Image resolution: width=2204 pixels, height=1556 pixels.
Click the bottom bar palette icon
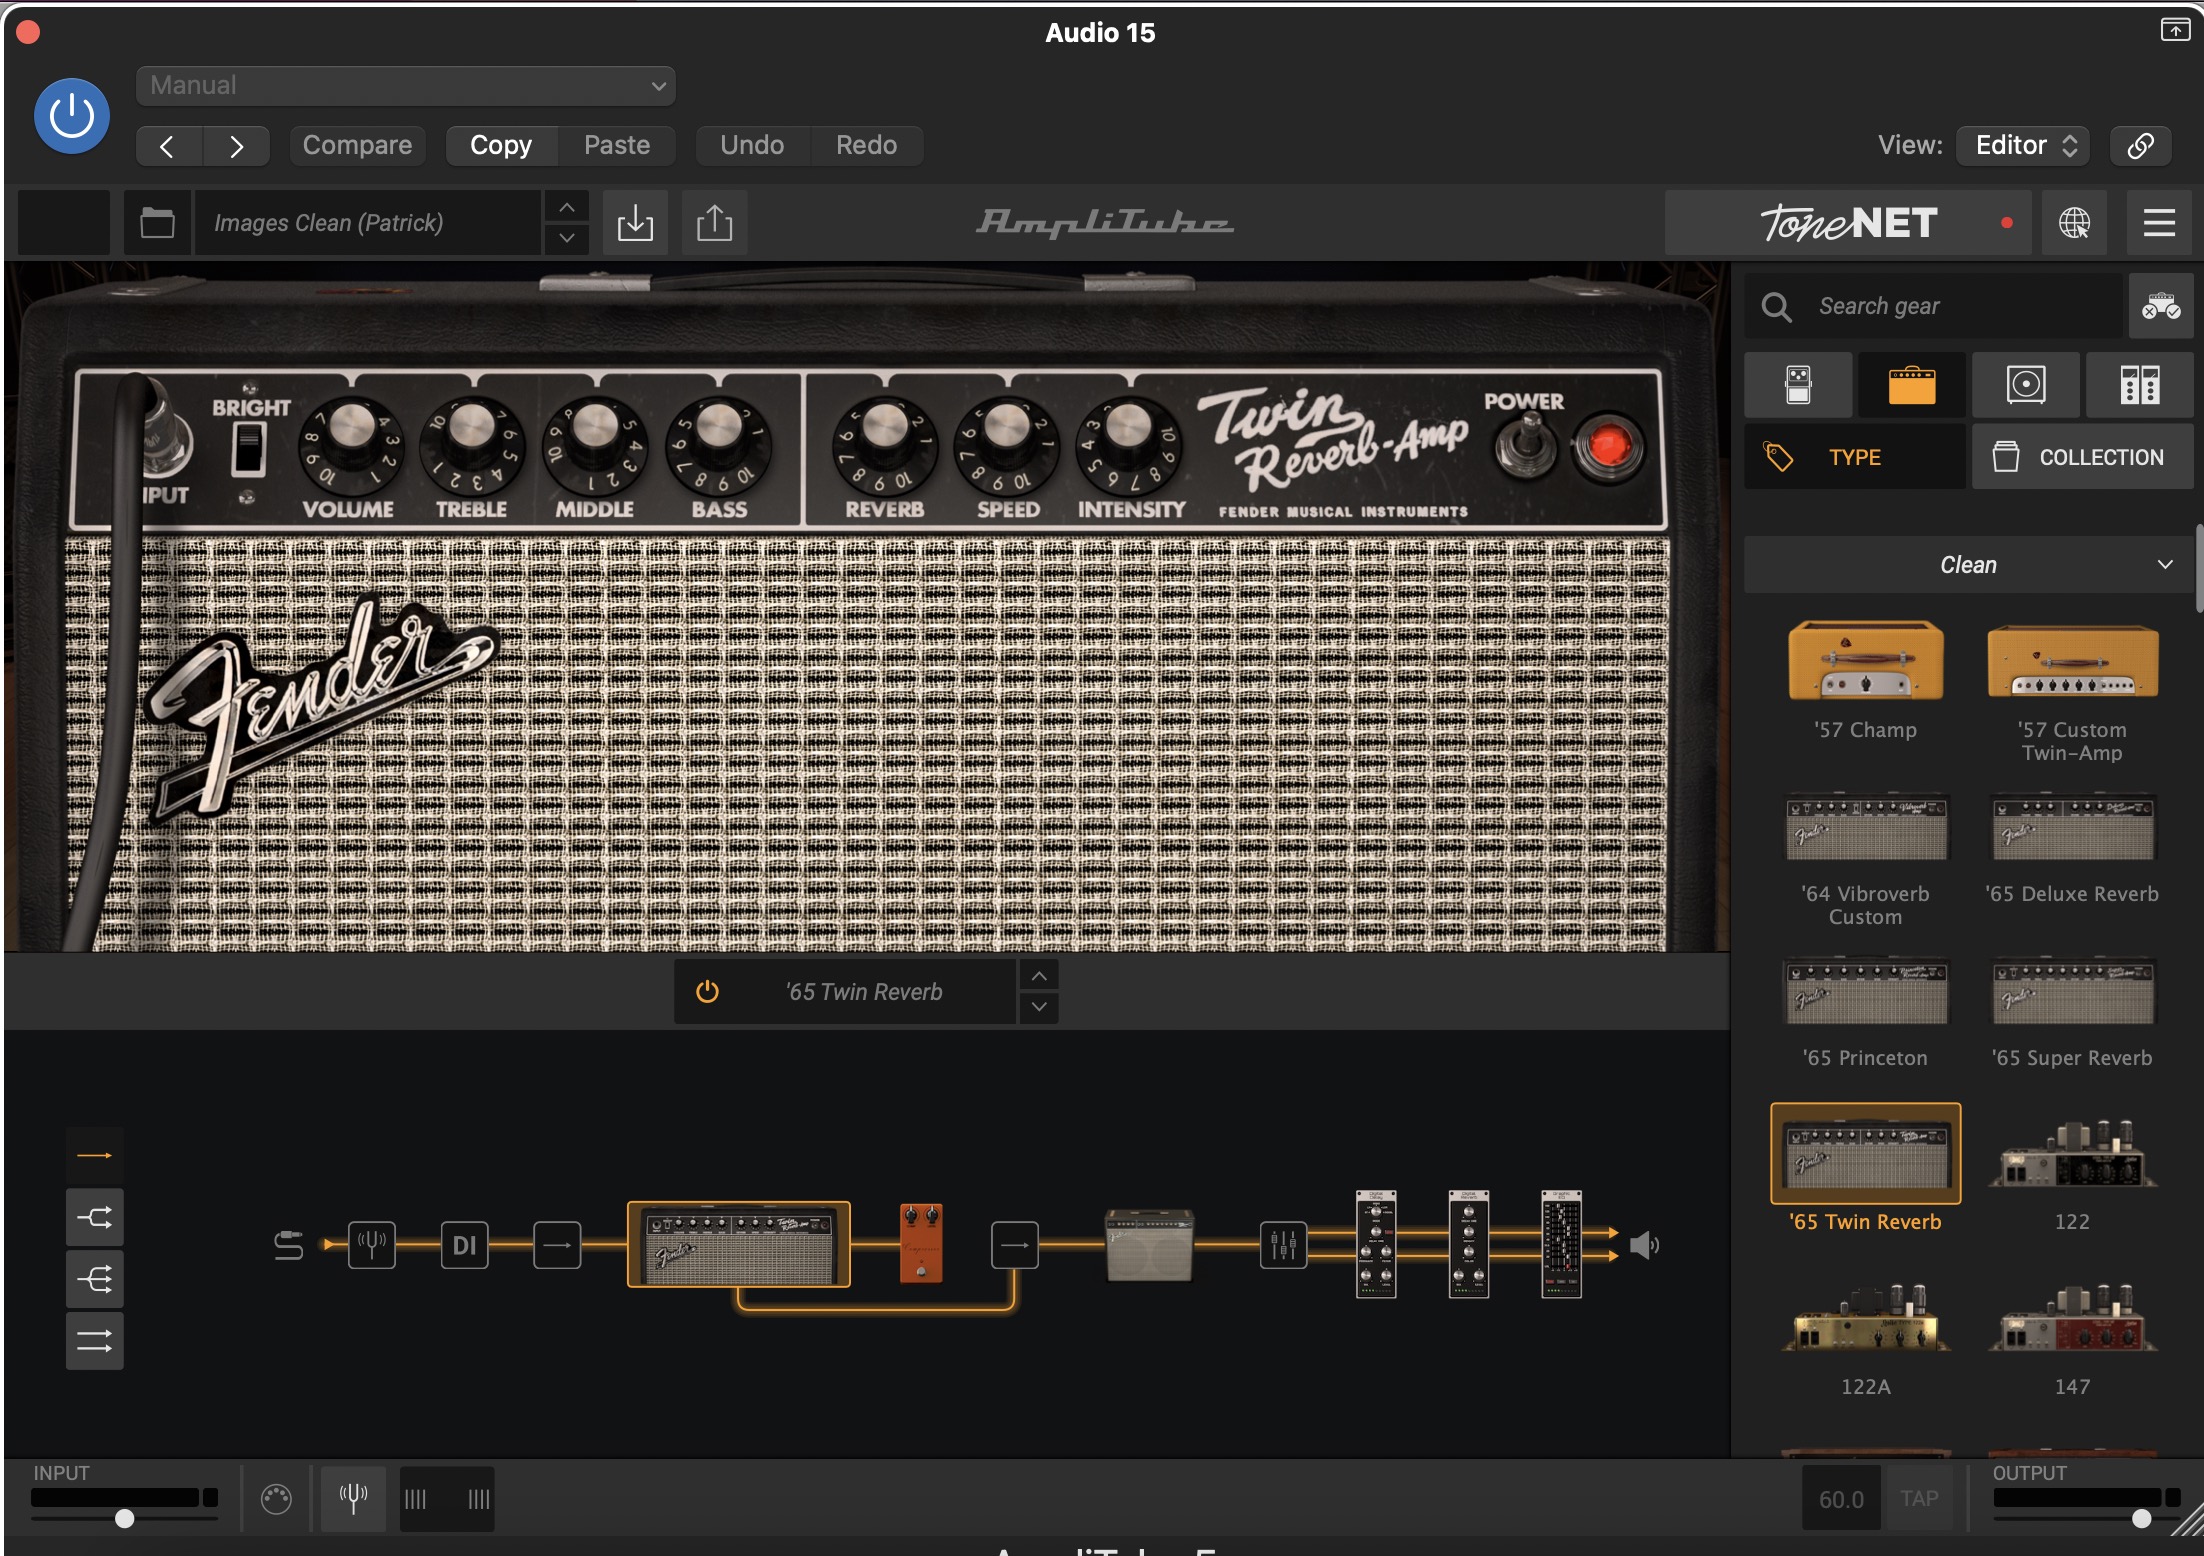[276, 1498]
